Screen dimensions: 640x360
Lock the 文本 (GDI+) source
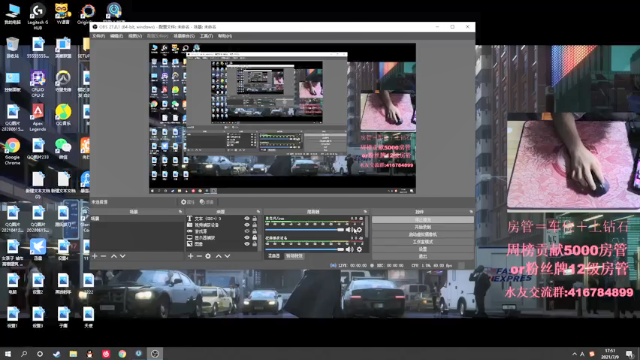255,219
